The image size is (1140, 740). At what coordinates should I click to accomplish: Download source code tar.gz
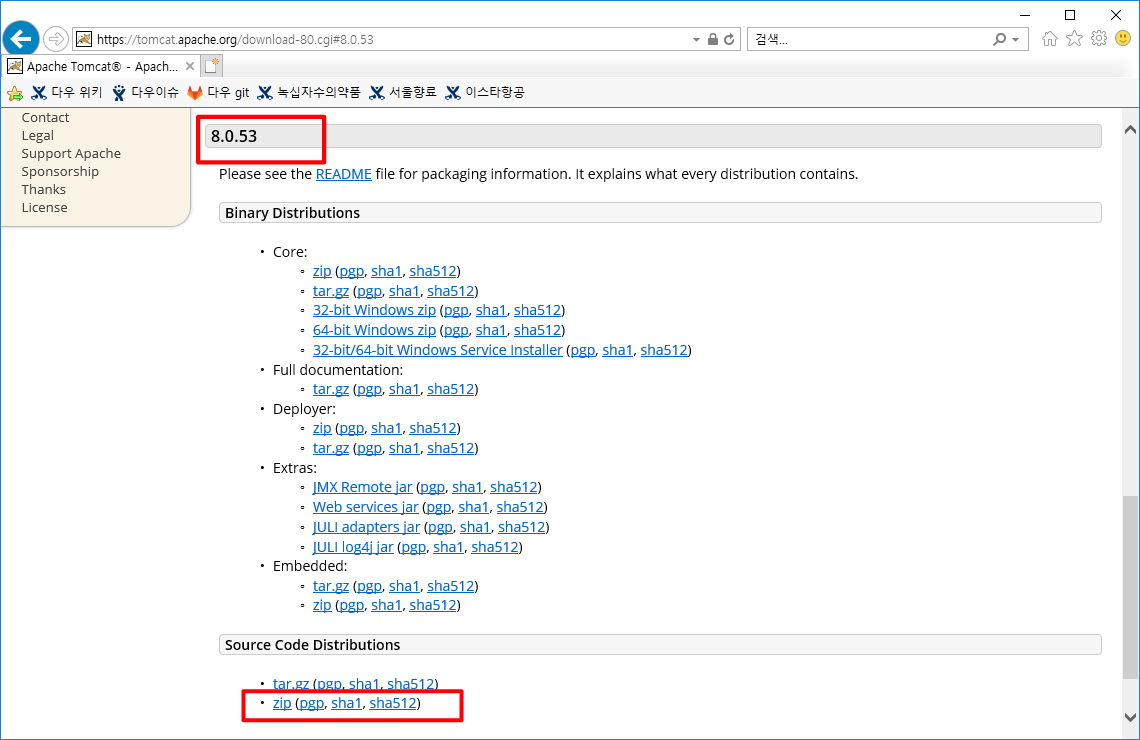click(291, 683)
